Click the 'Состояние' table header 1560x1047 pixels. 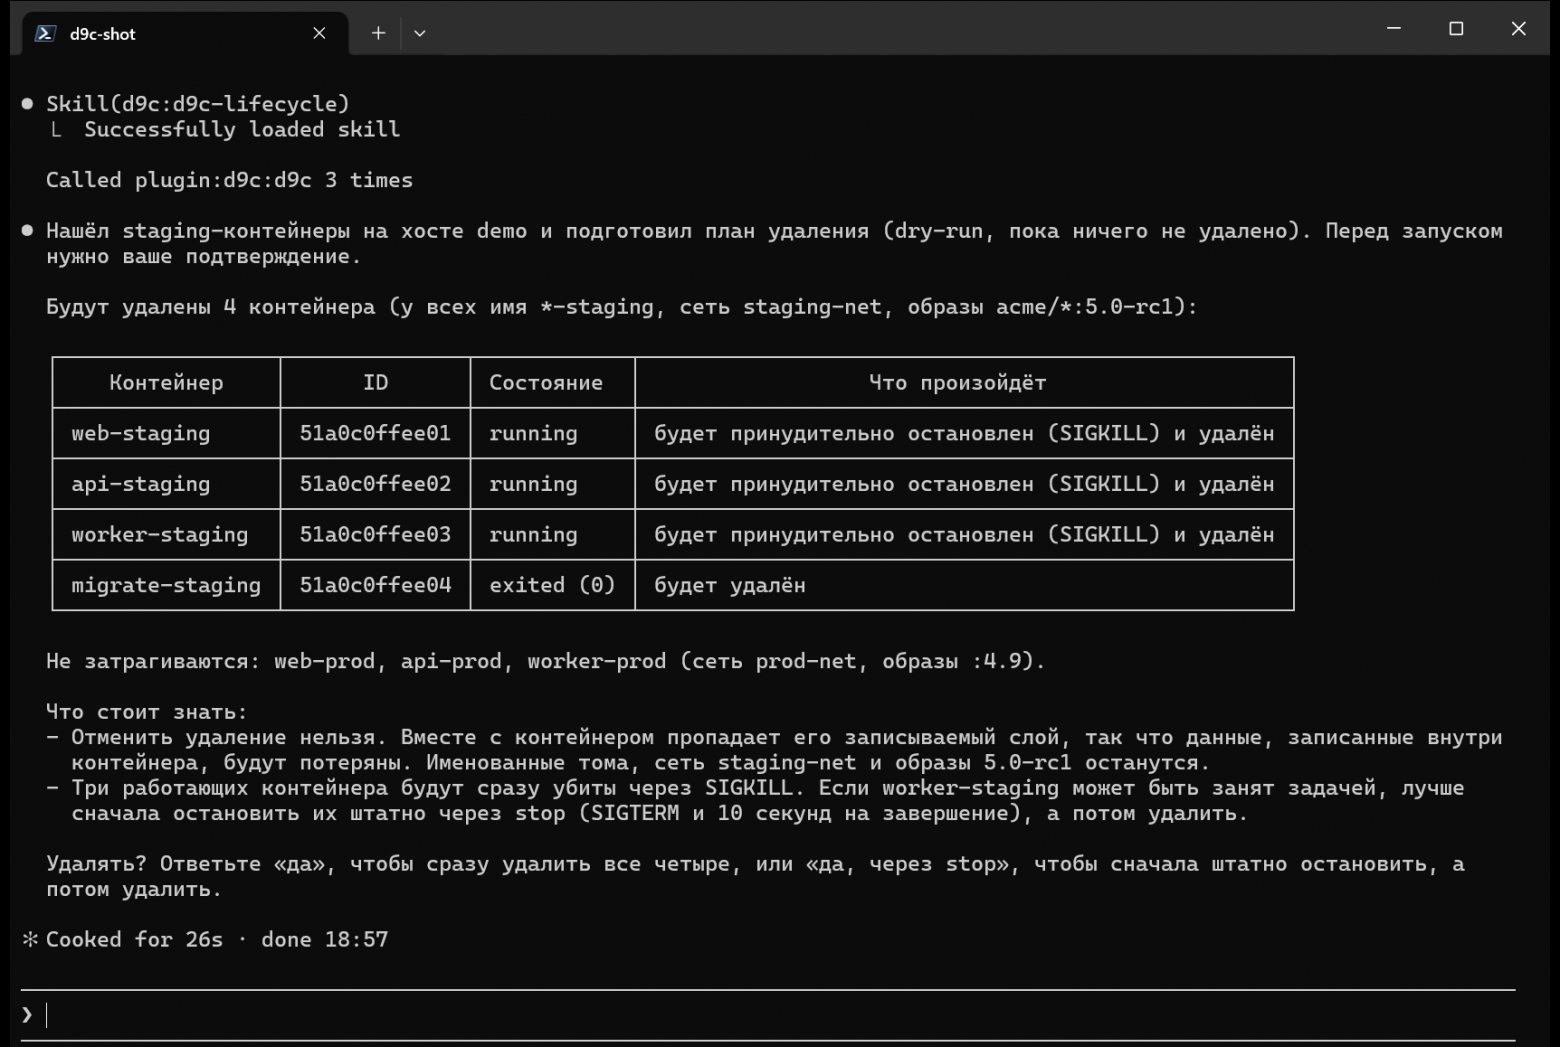tap(552, 382)
